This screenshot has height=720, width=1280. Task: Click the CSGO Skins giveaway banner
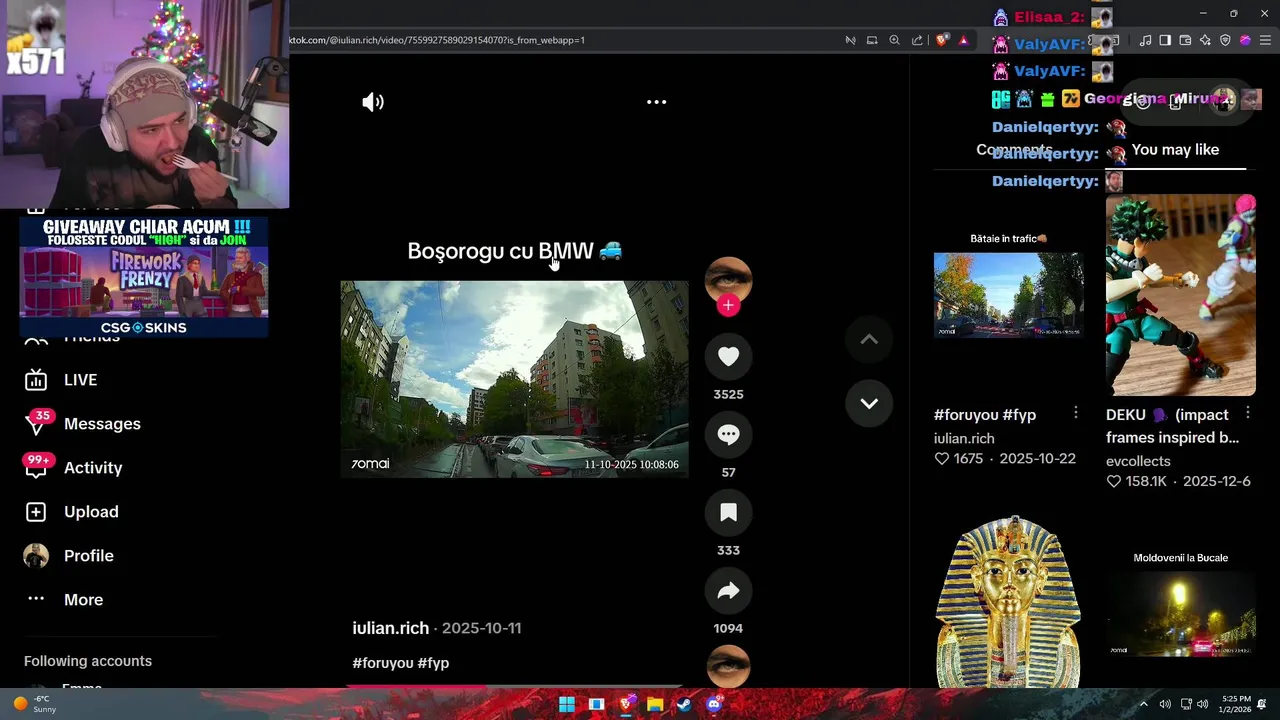(x=144, y=277)
